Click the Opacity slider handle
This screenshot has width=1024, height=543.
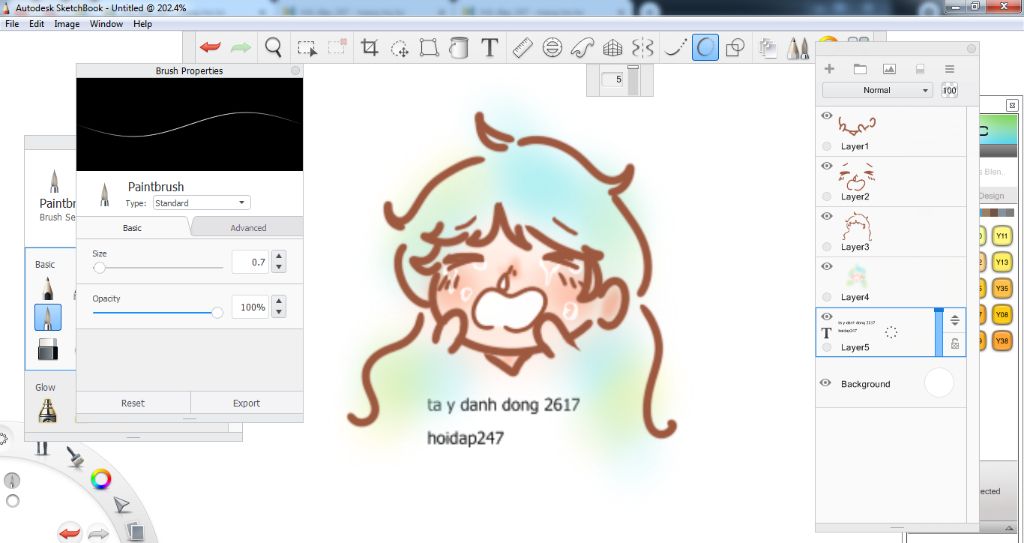click(217, 312)
